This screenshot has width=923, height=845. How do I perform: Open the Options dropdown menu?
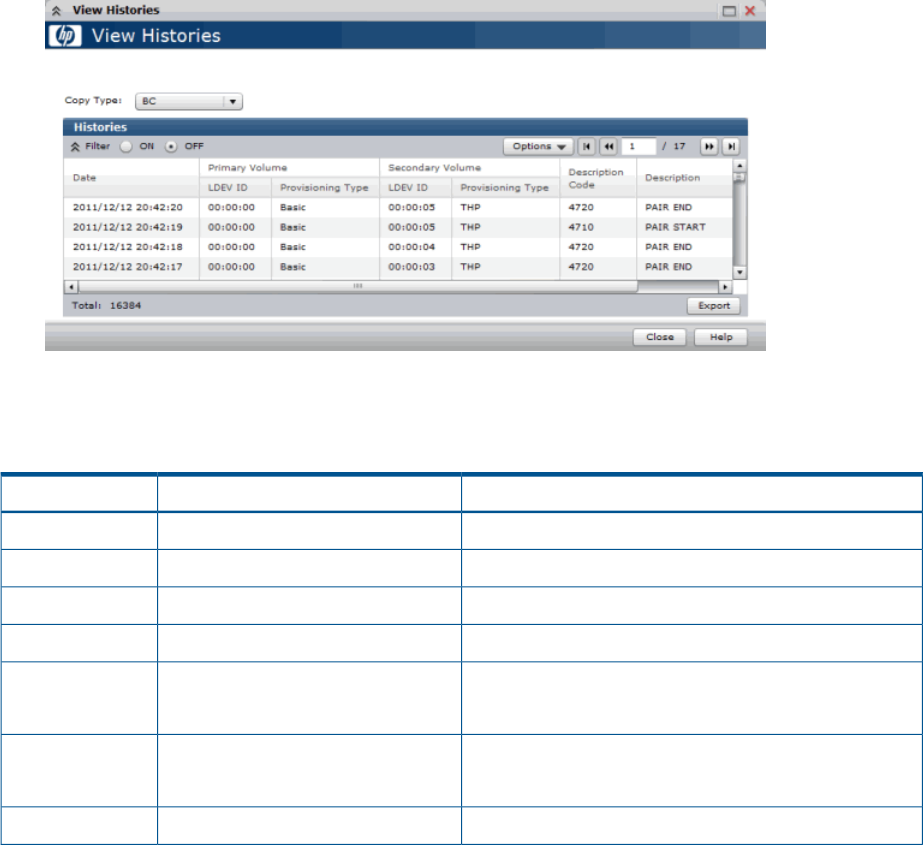pyautogui.click(x=538, y=147)
